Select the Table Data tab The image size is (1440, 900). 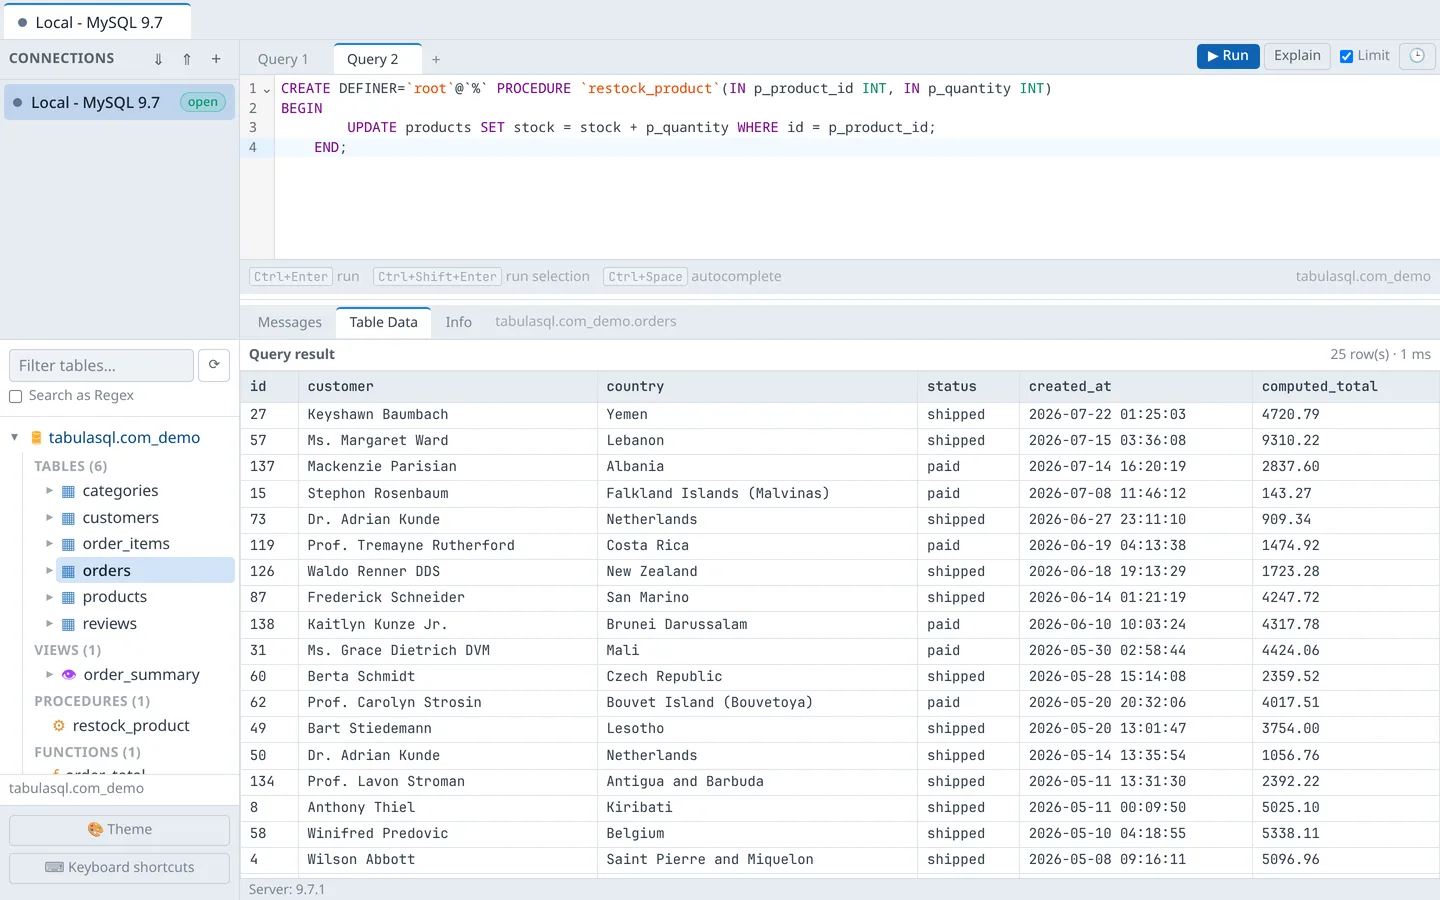click(383, 322)
